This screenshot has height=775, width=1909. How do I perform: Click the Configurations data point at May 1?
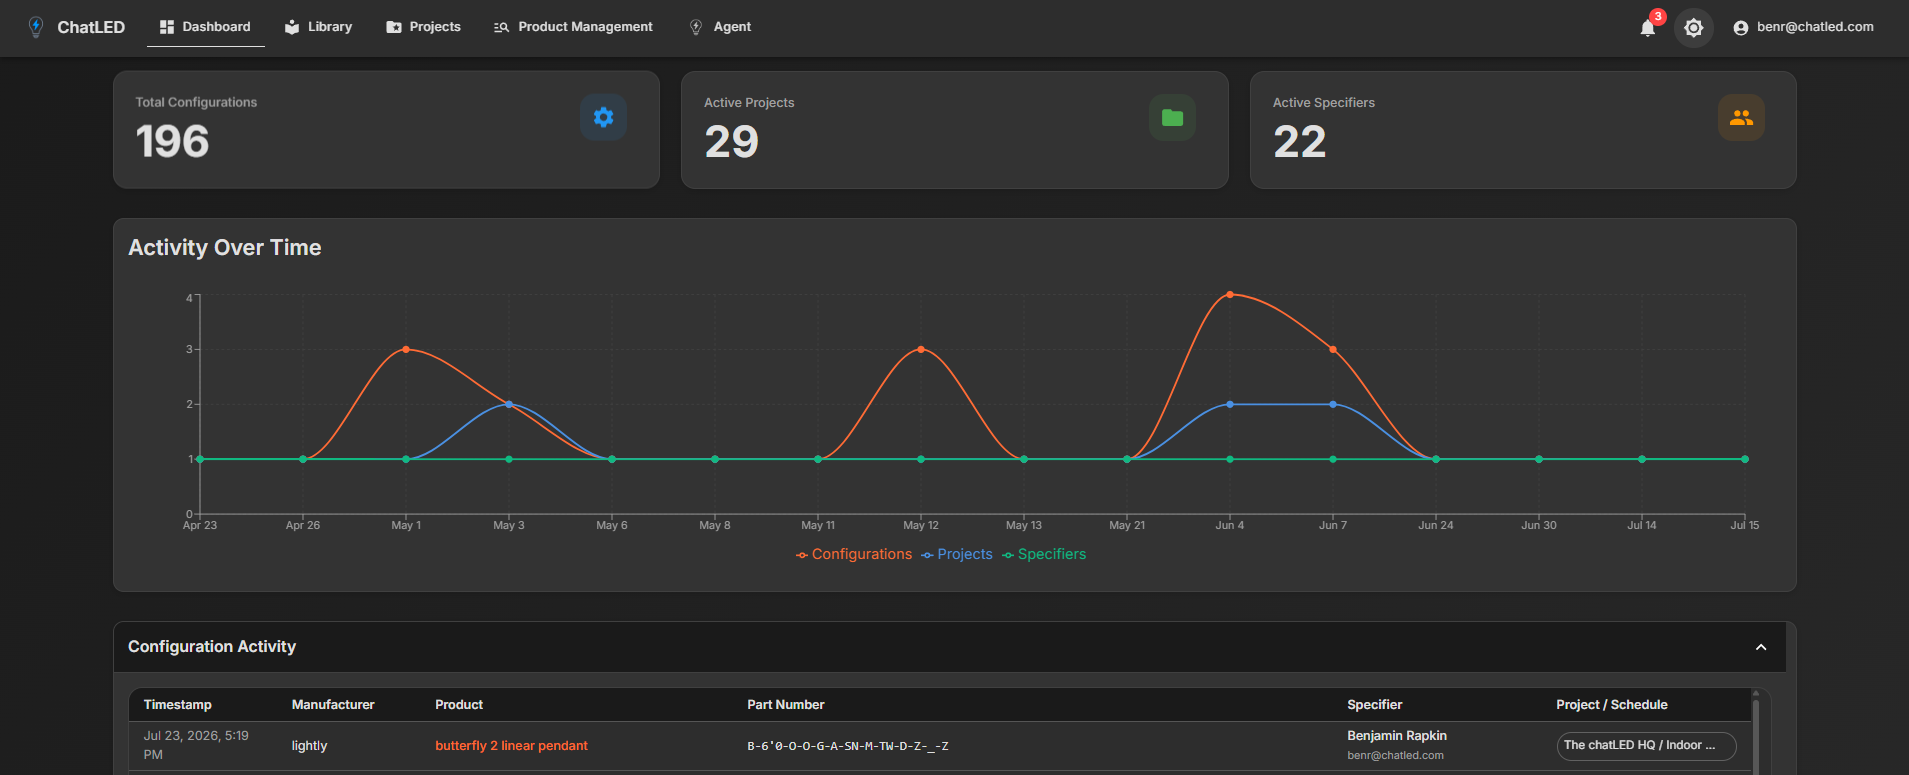point(406,349)
